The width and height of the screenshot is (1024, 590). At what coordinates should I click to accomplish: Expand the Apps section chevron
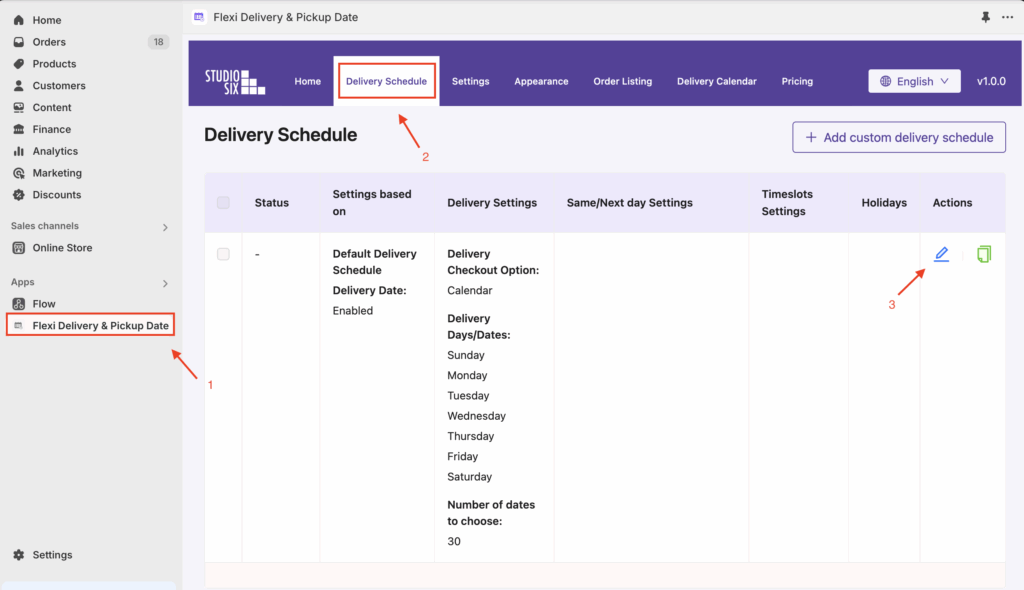[x=165, y=283]
